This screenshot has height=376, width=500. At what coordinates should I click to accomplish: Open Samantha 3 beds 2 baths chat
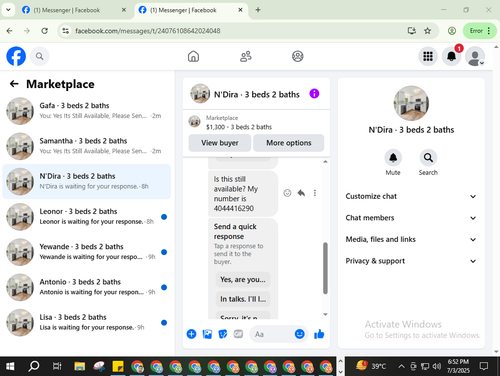point(87,146)
